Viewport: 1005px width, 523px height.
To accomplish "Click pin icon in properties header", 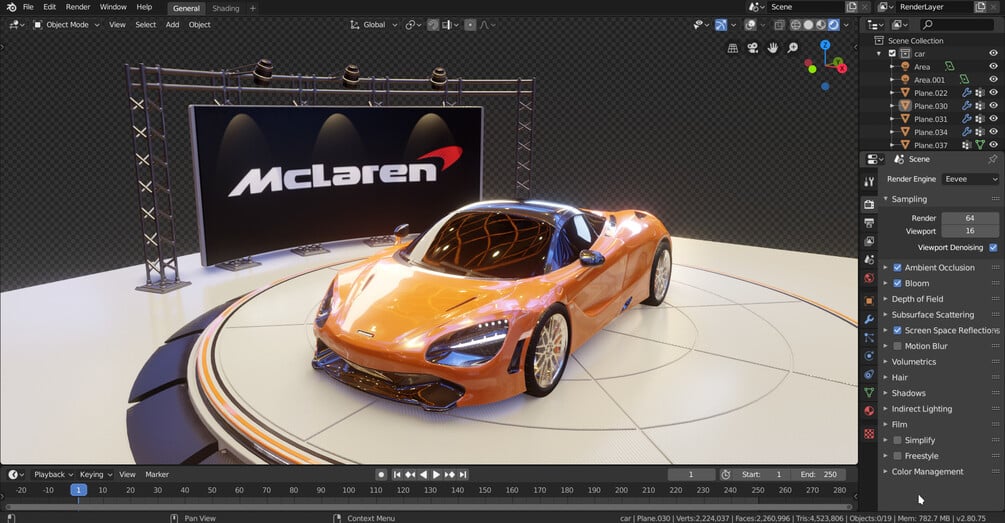I will (x=993, y=159).
